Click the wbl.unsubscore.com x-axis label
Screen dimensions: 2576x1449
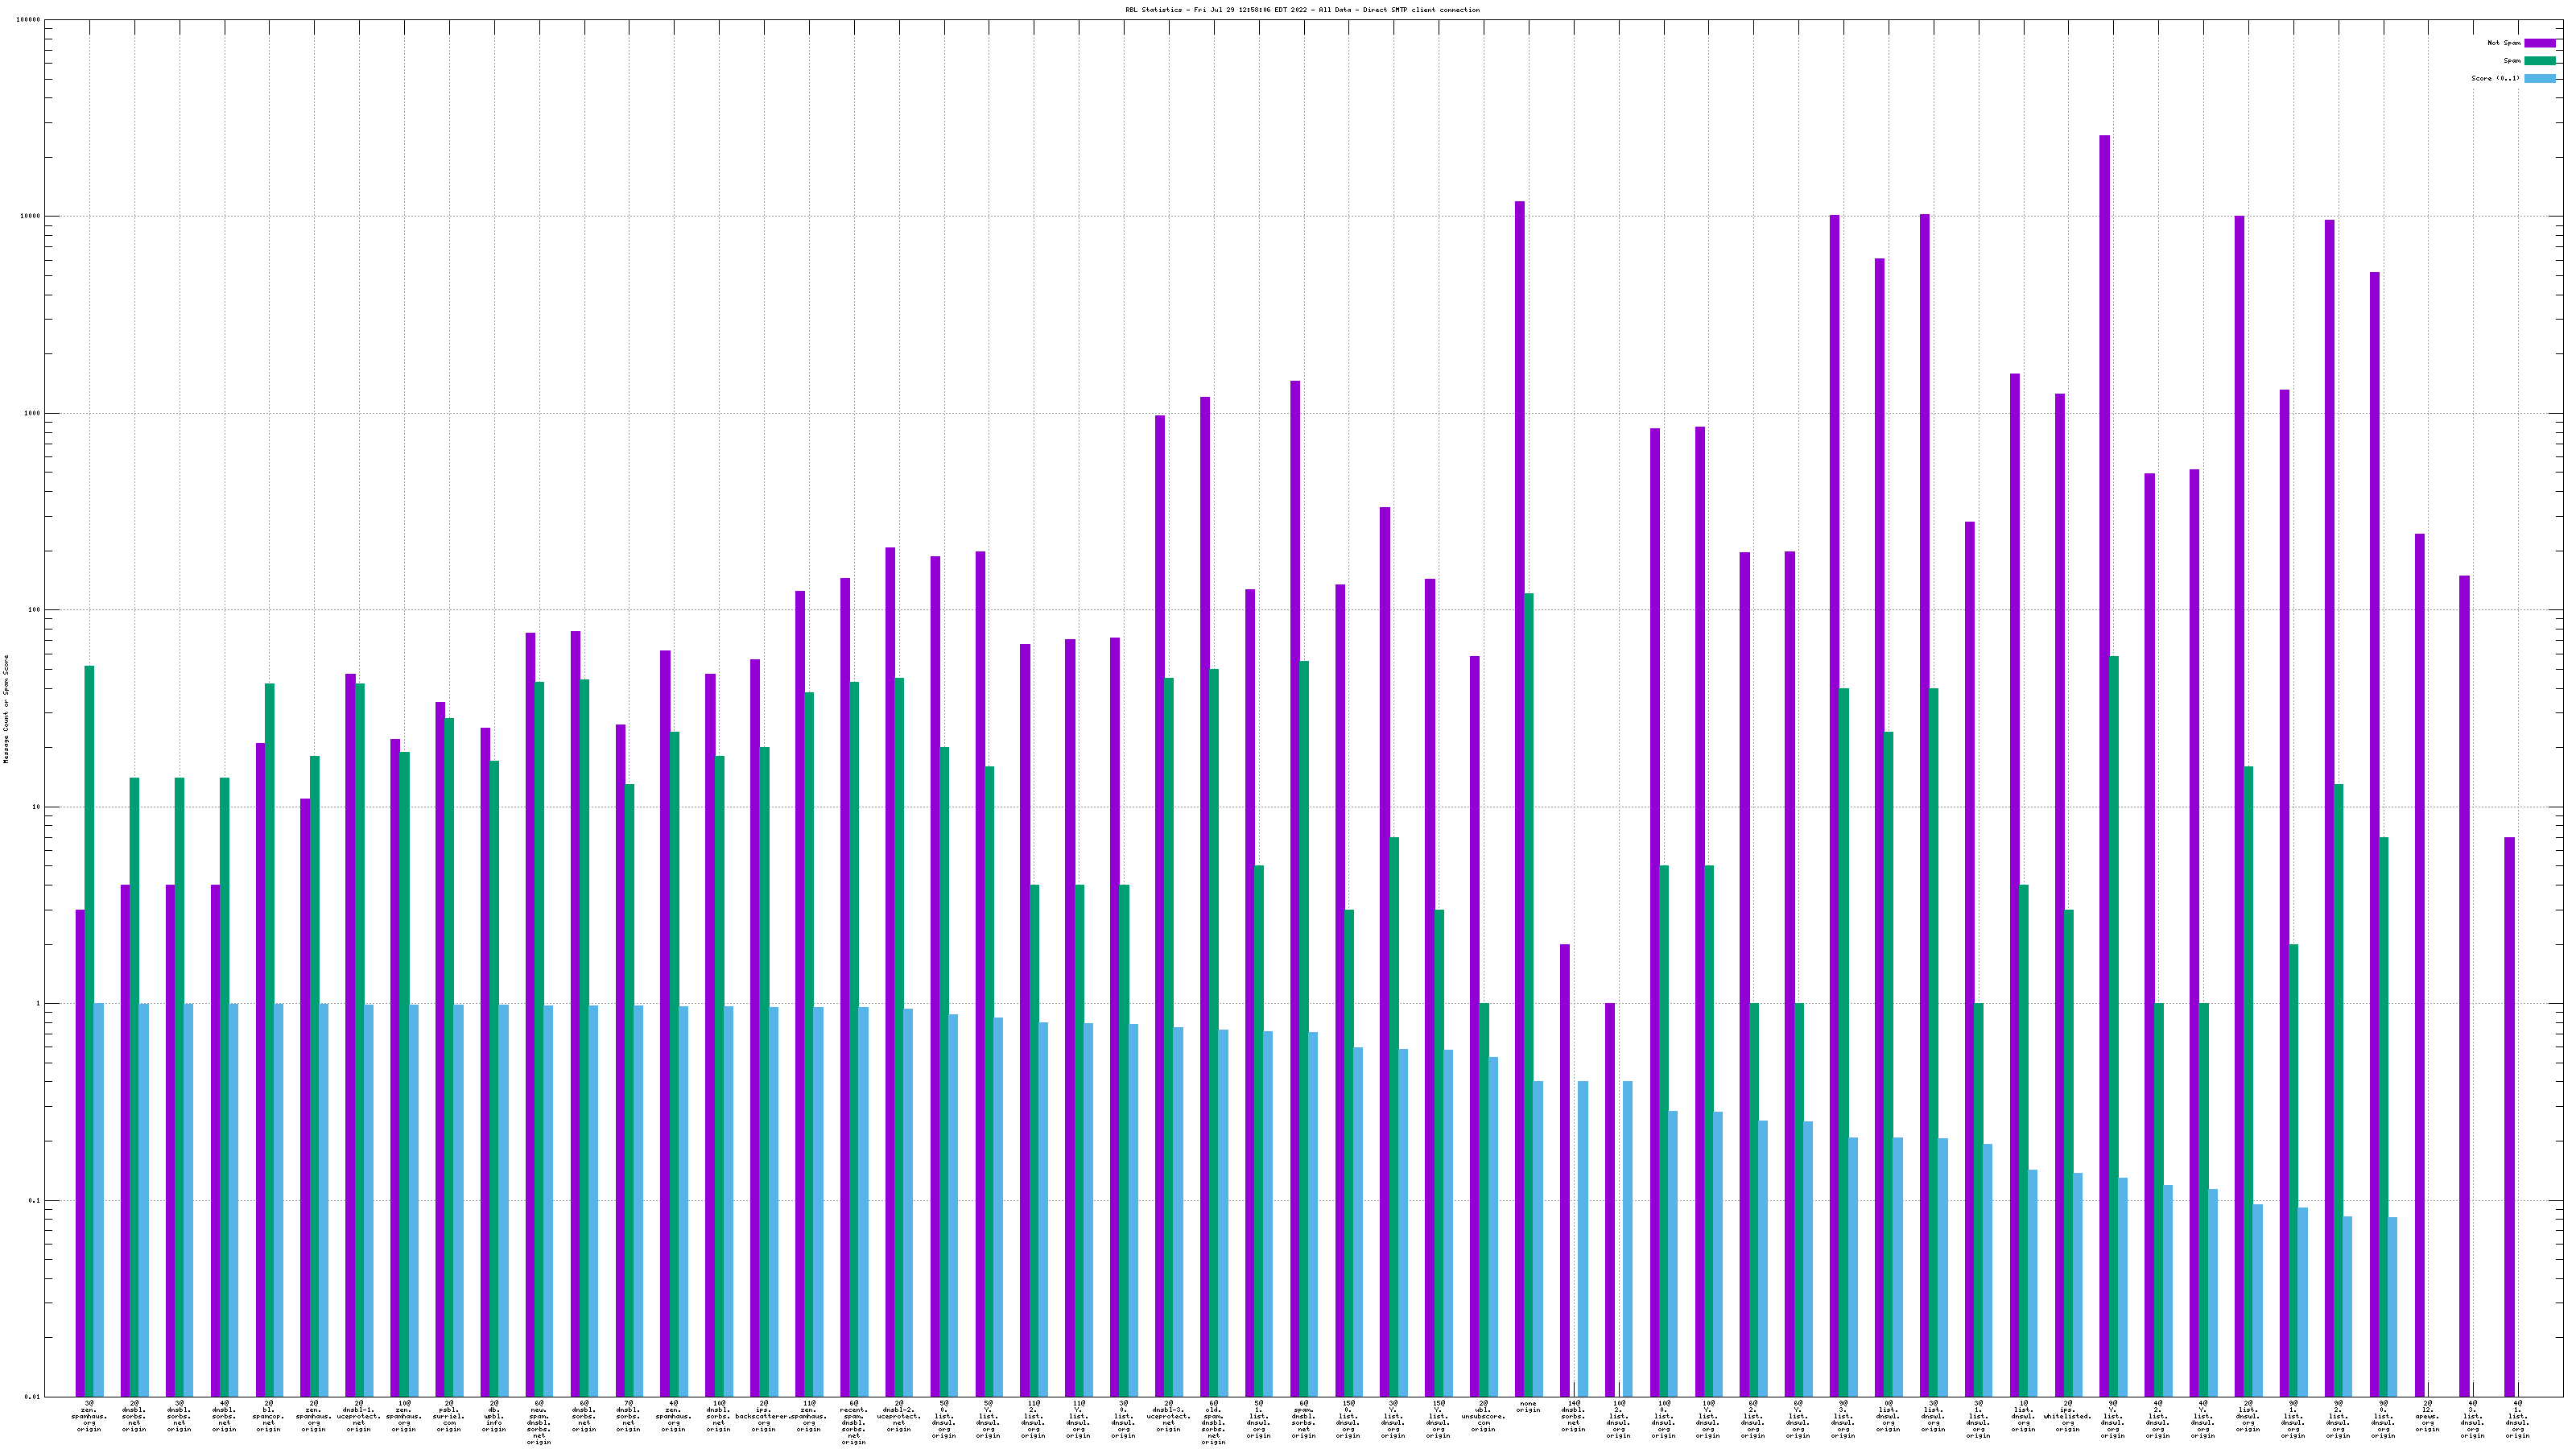pos(1483,1416)
